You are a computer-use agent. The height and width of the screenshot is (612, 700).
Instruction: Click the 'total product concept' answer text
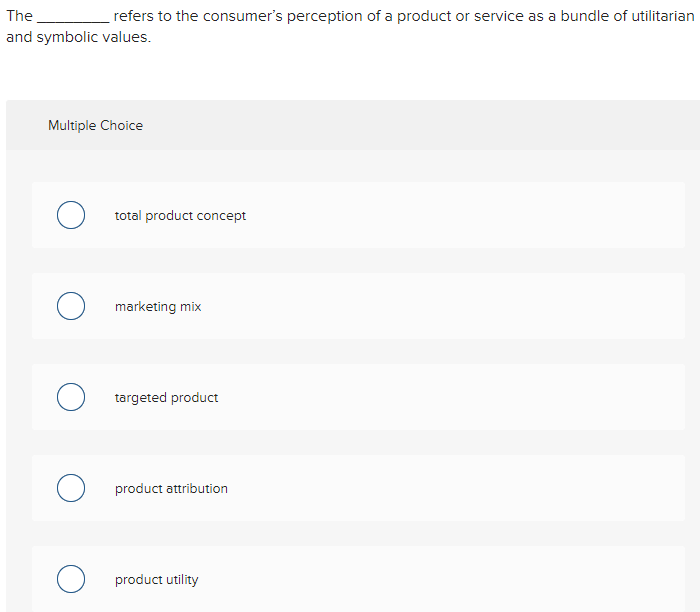[180, 216]
